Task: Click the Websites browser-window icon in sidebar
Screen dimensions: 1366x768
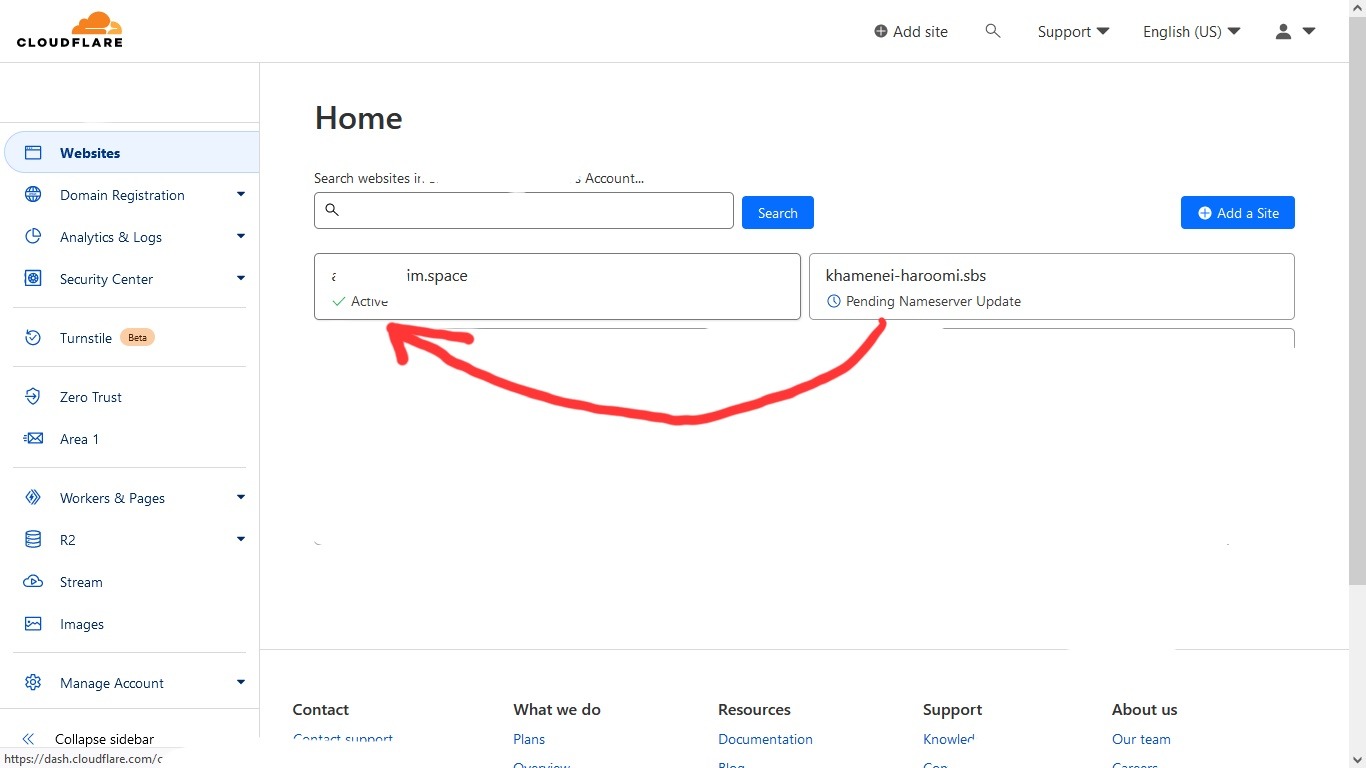Action: click(x=33, y=153)
